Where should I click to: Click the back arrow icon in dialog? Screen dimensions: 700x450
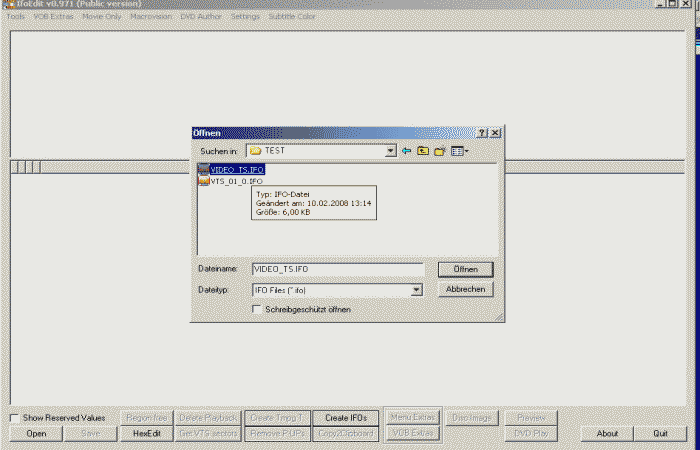(407, 151)
